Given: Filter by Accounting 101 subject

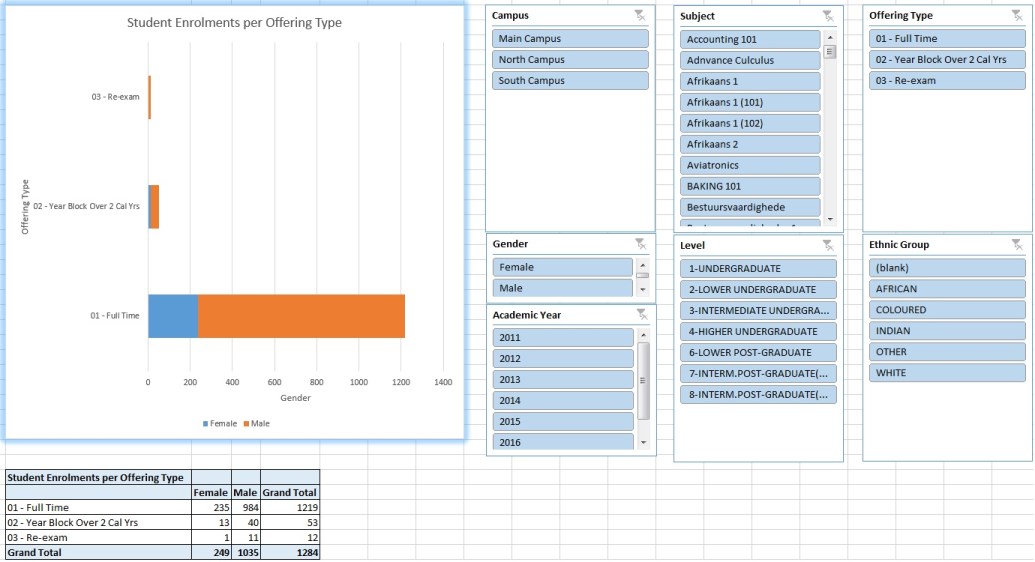Looking at the screenshot, I should 750,40.
